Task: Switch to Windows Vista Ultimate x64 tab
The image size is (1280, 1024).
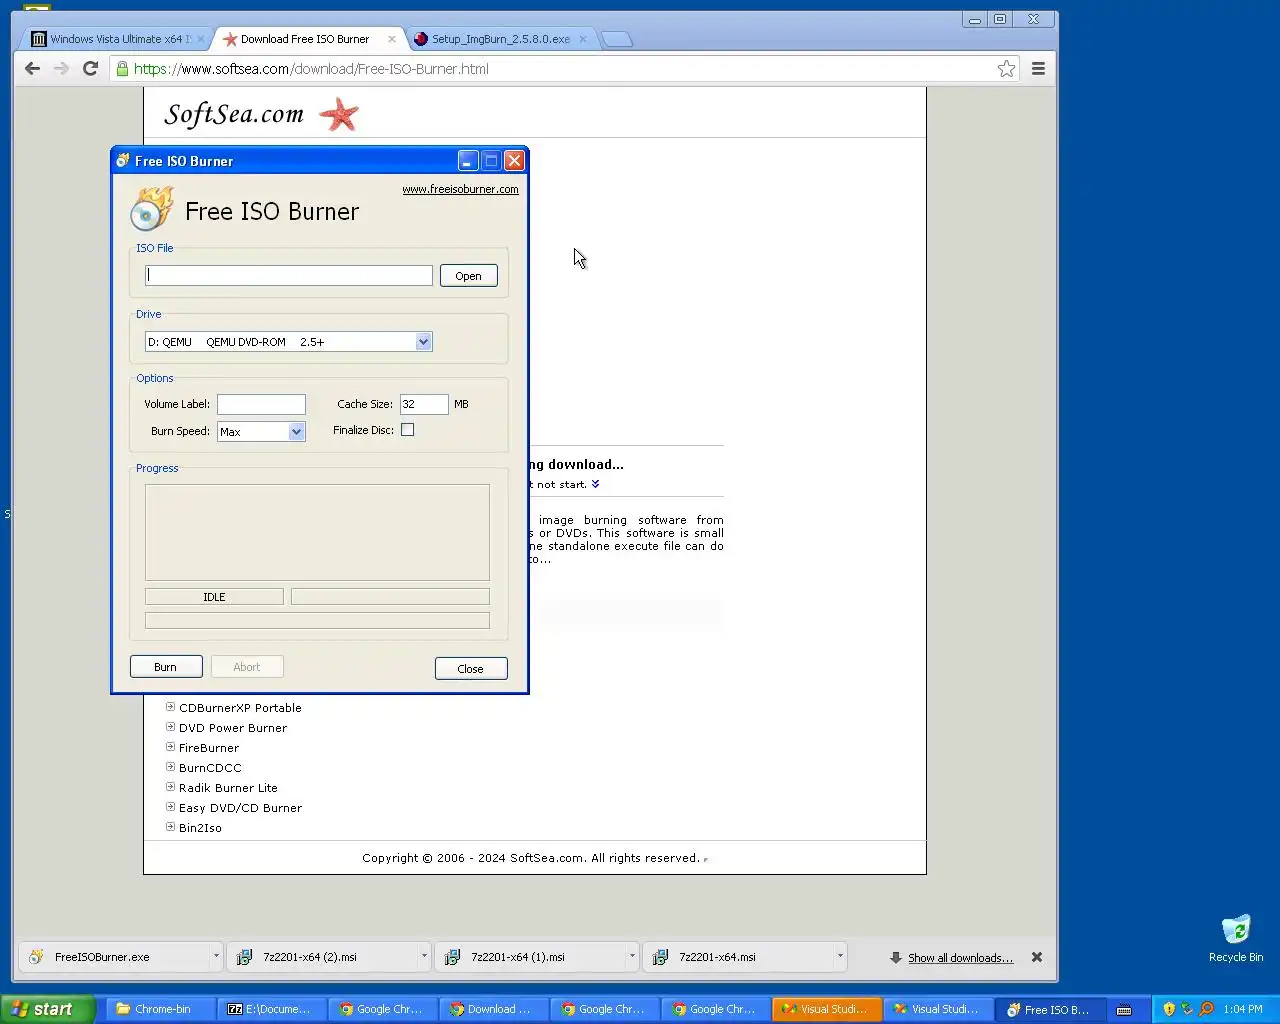Action: [x=115, y=39]
